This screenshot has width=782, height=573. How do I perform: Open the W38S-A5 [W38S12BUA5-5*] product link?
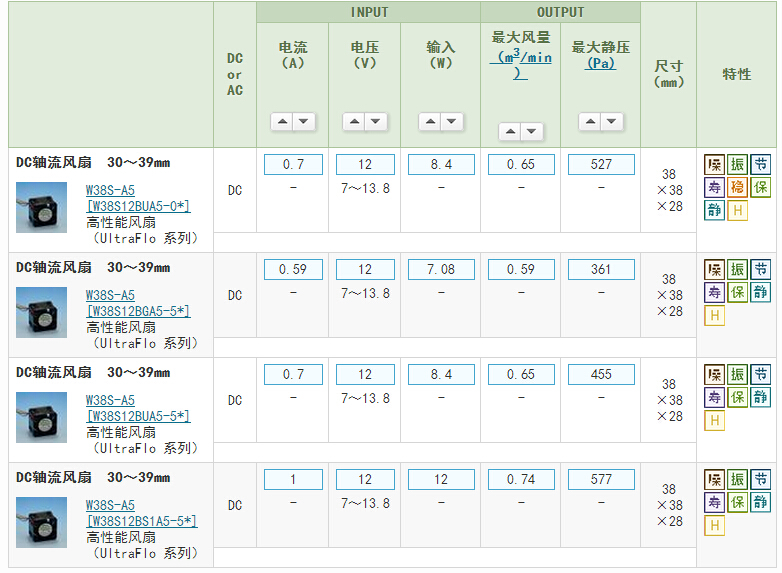[x=138, y=408]
